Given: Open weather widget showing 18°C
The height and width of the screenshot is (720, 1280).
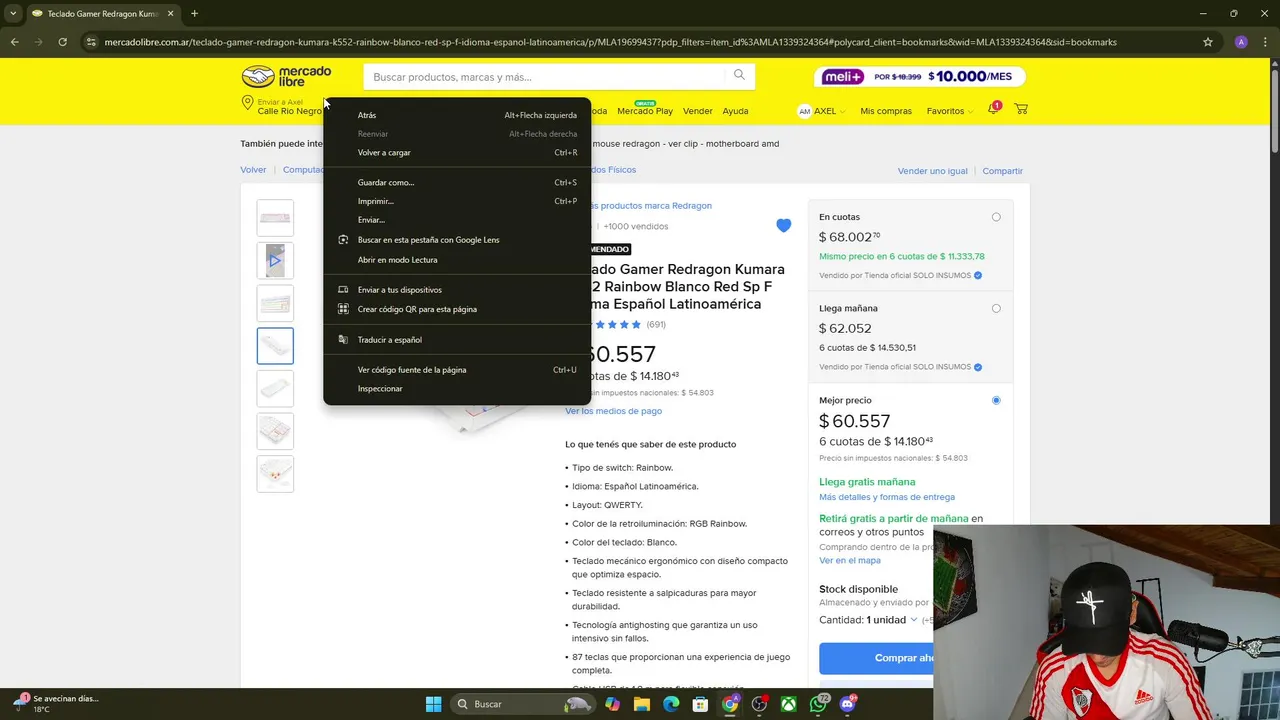Looking at the screenshot, I should click(x=58, y=704).
